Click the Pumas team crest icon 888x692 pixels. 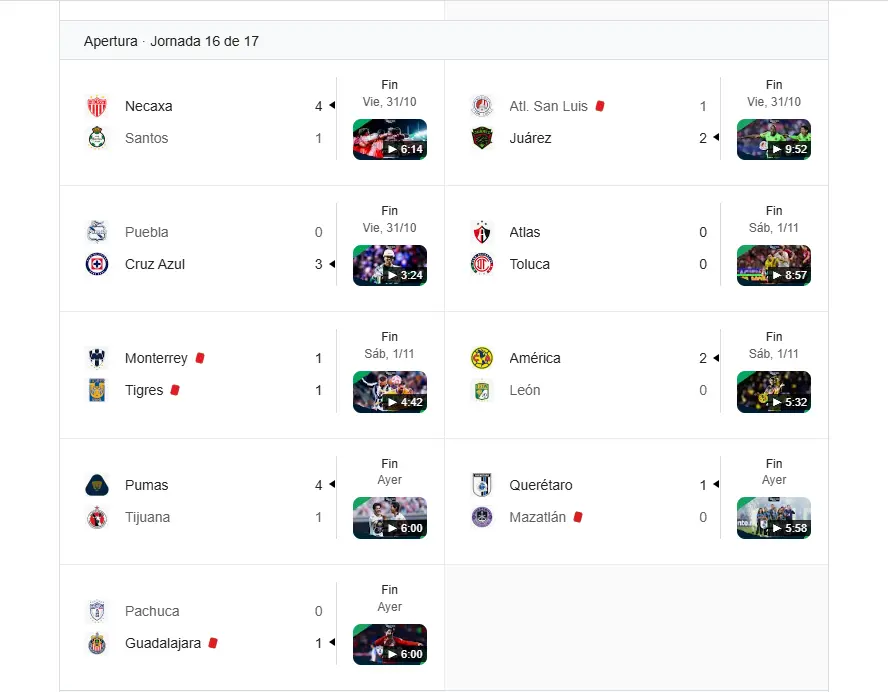[x=97, y=485]
